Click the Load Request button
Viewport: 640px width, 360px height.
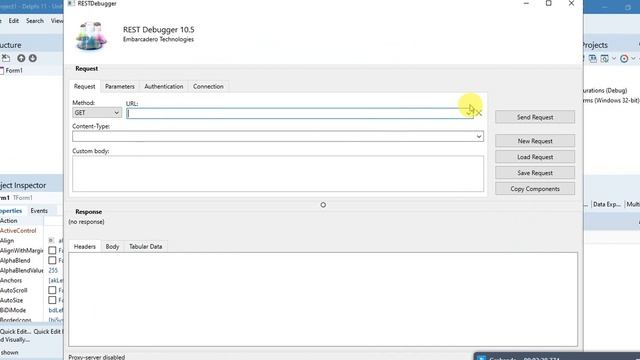535,157
